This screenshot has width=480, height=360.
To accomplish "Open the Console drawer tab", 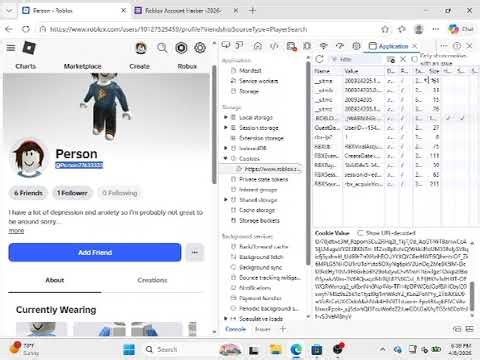I will pyautogui.click(x=235, y=329).
